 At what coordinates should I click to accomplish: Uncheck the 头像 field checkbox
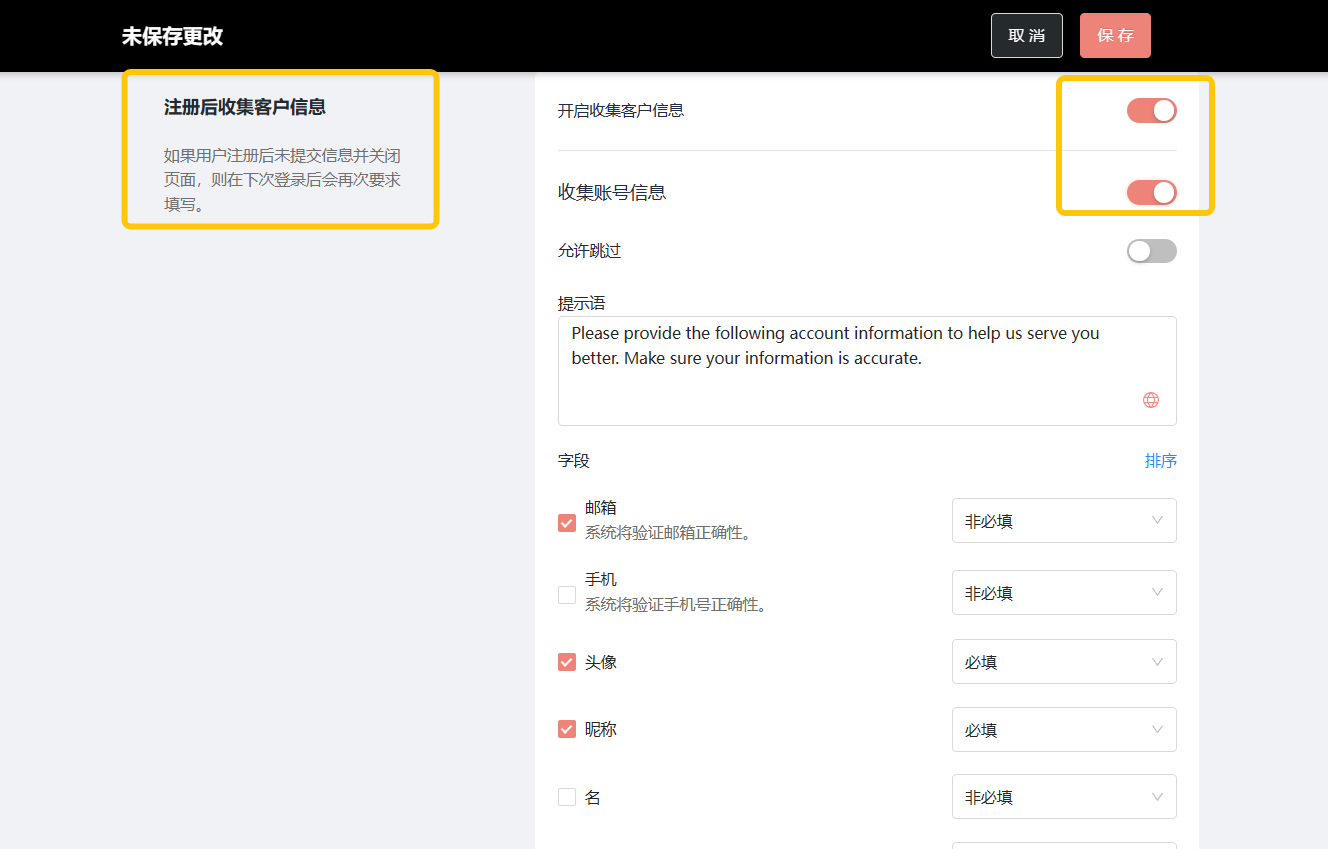tap(567, 662)
